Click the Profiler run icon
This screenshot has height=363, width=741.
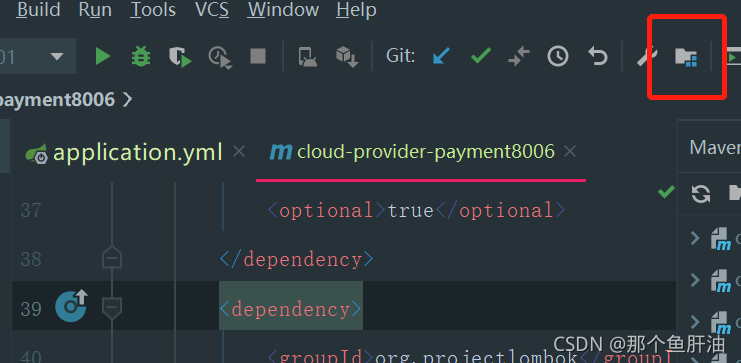click(220, 57)
